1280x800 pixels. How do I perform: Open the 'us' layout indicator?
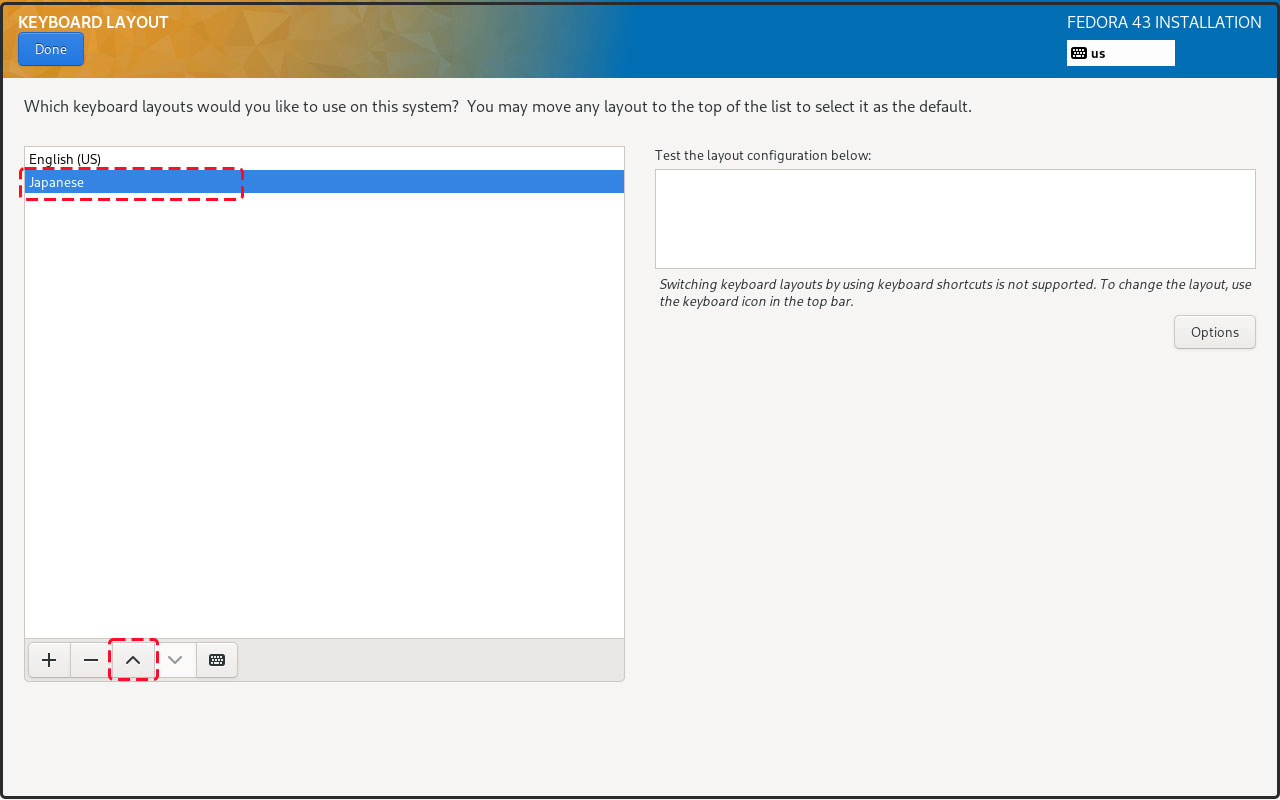tap(1120, 53)
